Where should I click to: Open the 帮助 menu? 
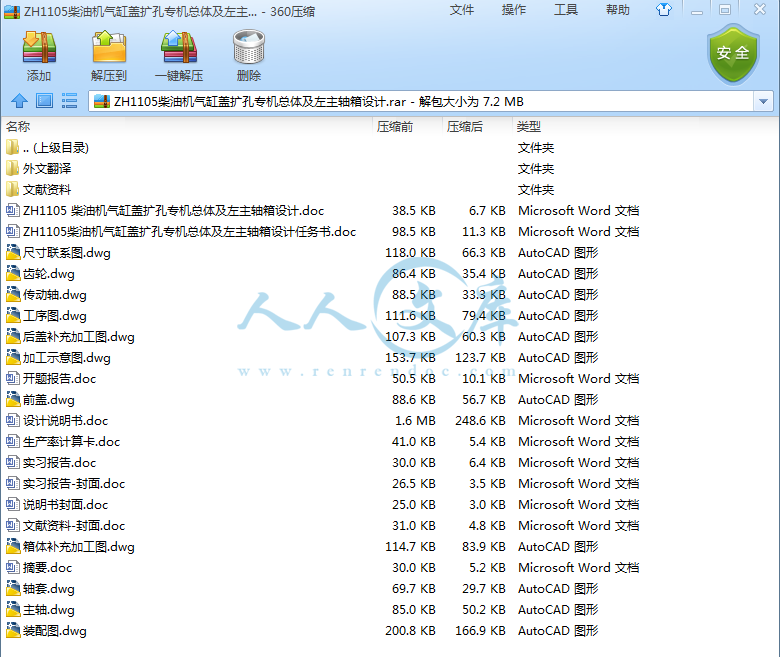[617, 10]
